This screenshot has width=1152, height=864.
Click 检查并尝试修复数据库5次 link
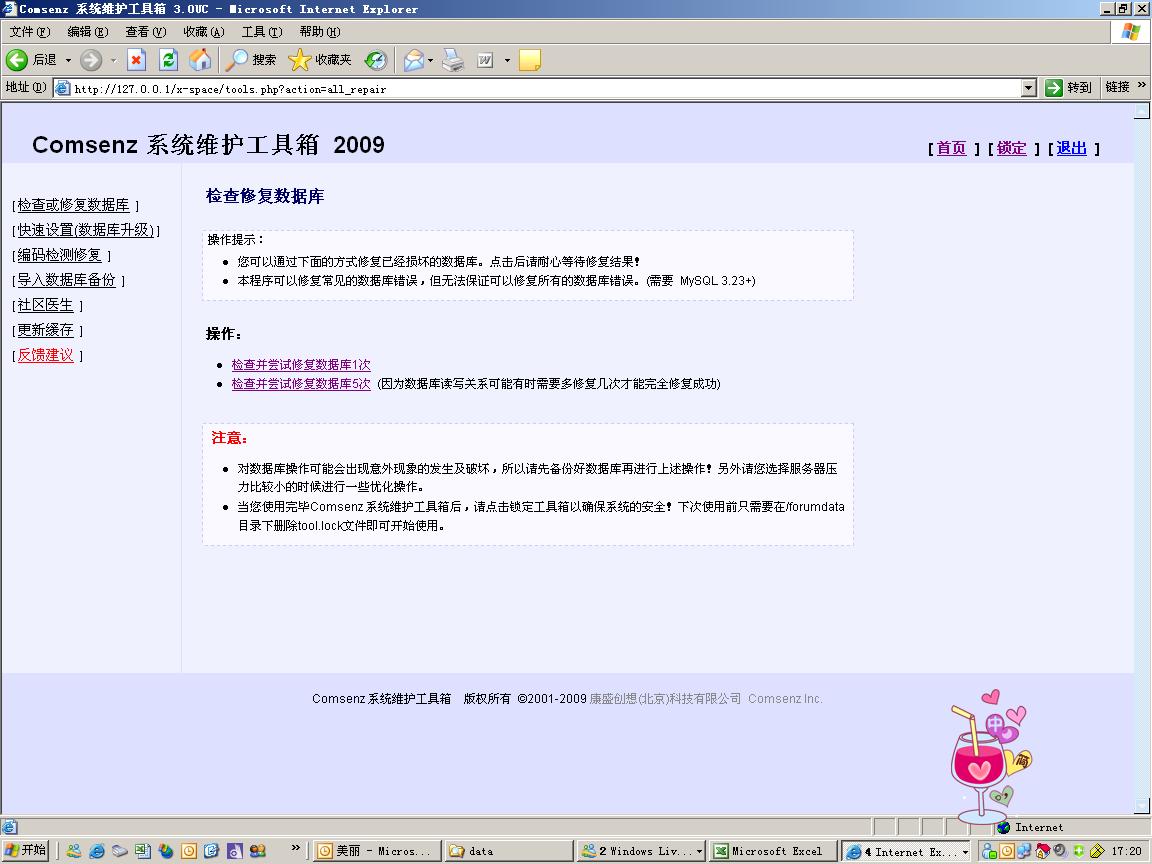click(301, 384)
